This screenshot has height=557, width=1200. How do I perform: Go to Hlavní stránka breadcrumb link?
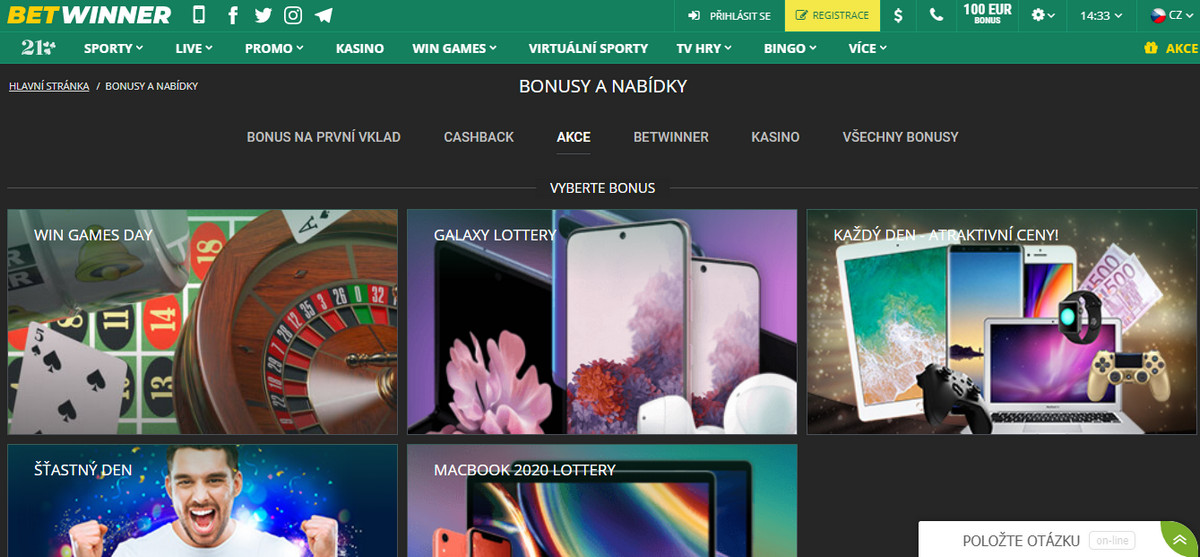[49, 86]
